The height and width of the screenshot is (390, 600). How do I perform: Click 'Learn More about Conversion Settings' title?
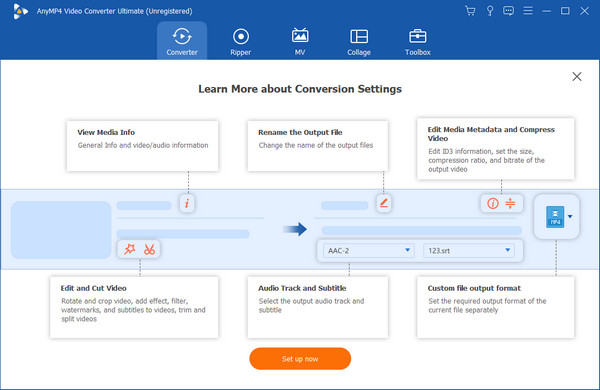pyautogui.click(x=300, y=89)
